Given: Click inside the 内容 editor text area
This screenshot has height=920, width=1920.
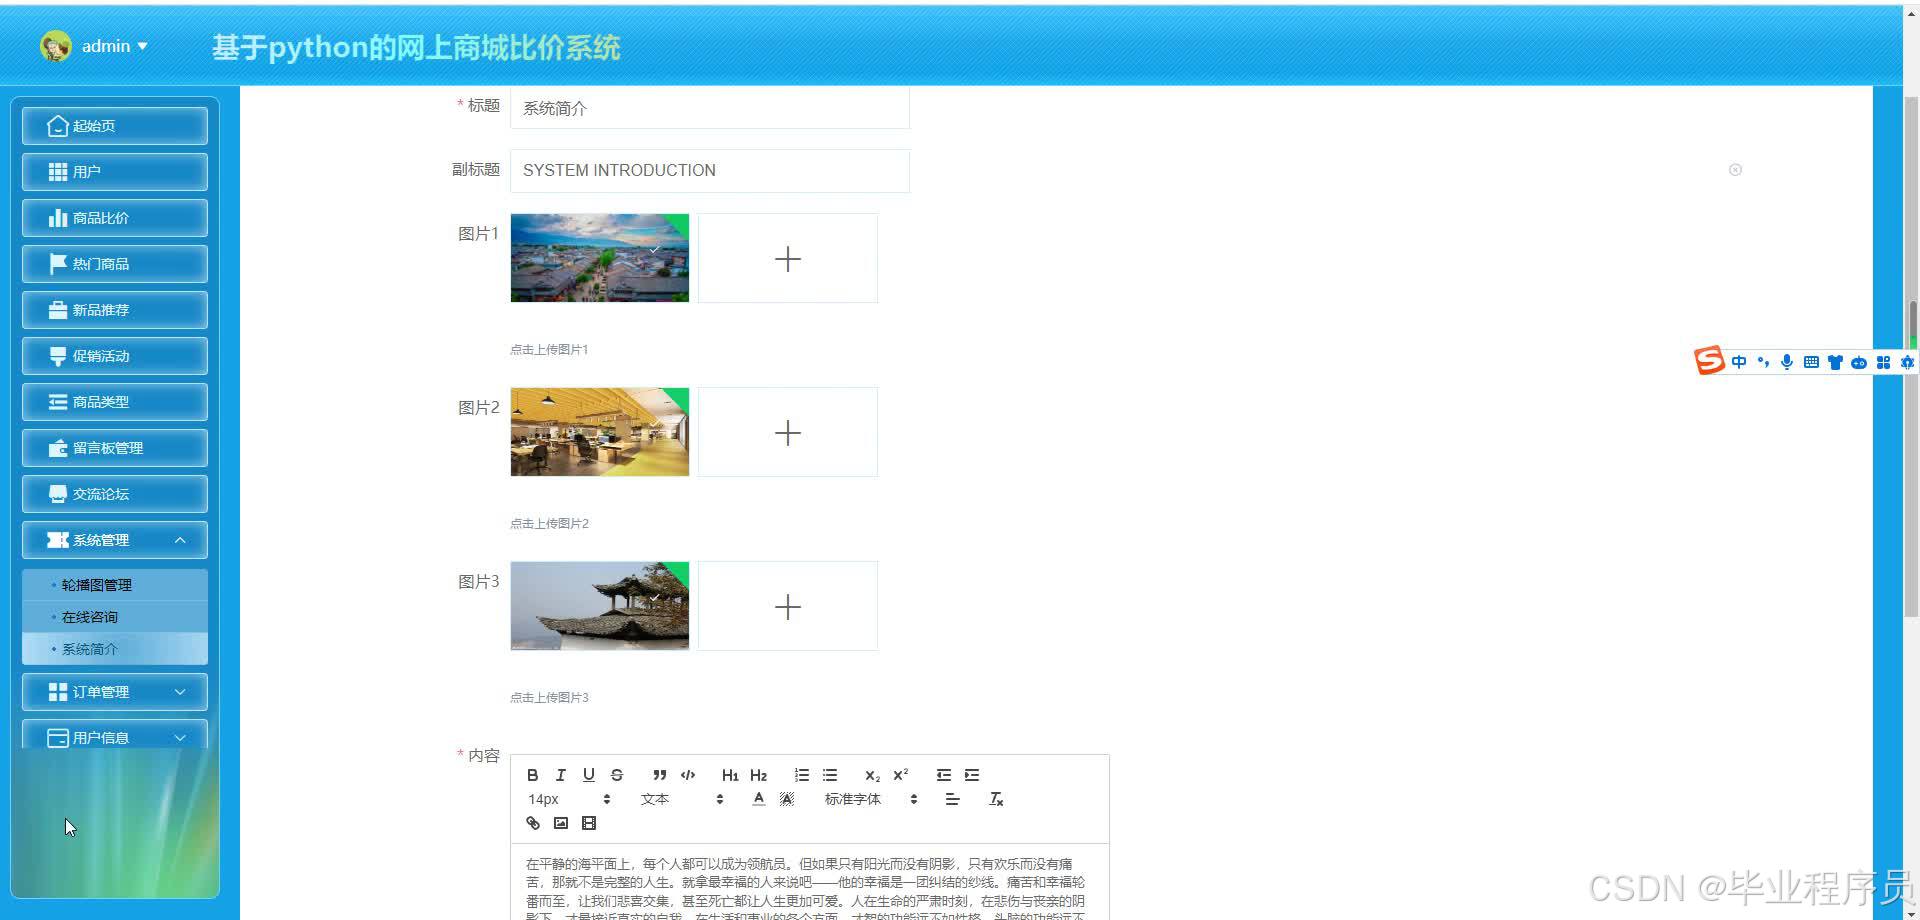Looking at the screenshot, I should point(810,882).
